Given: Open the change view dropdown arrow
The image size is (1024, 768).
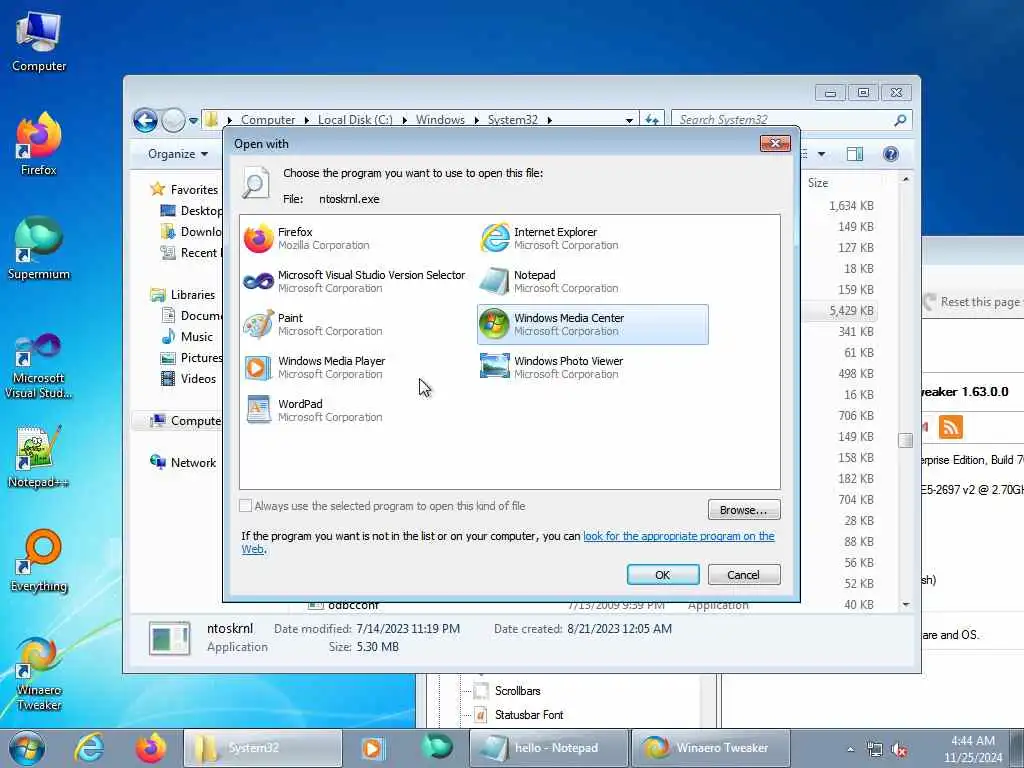Looking at the screenshot, I should 822,154.
